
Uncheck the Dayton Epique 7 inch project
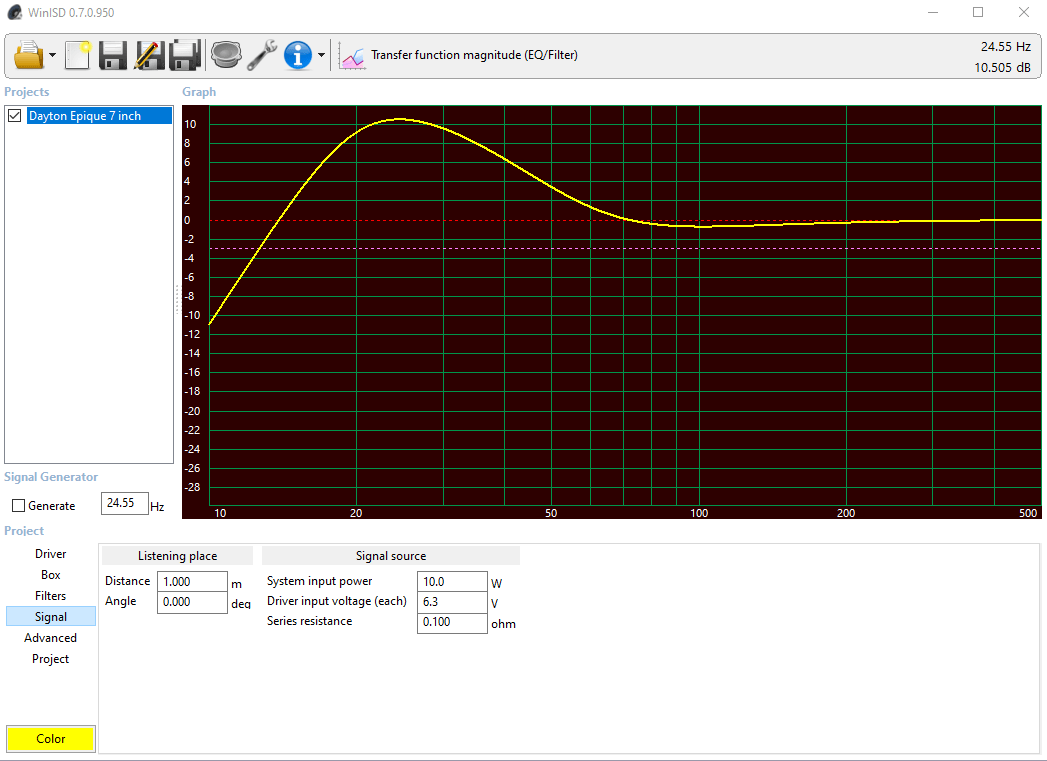click(x=15, y=115)
